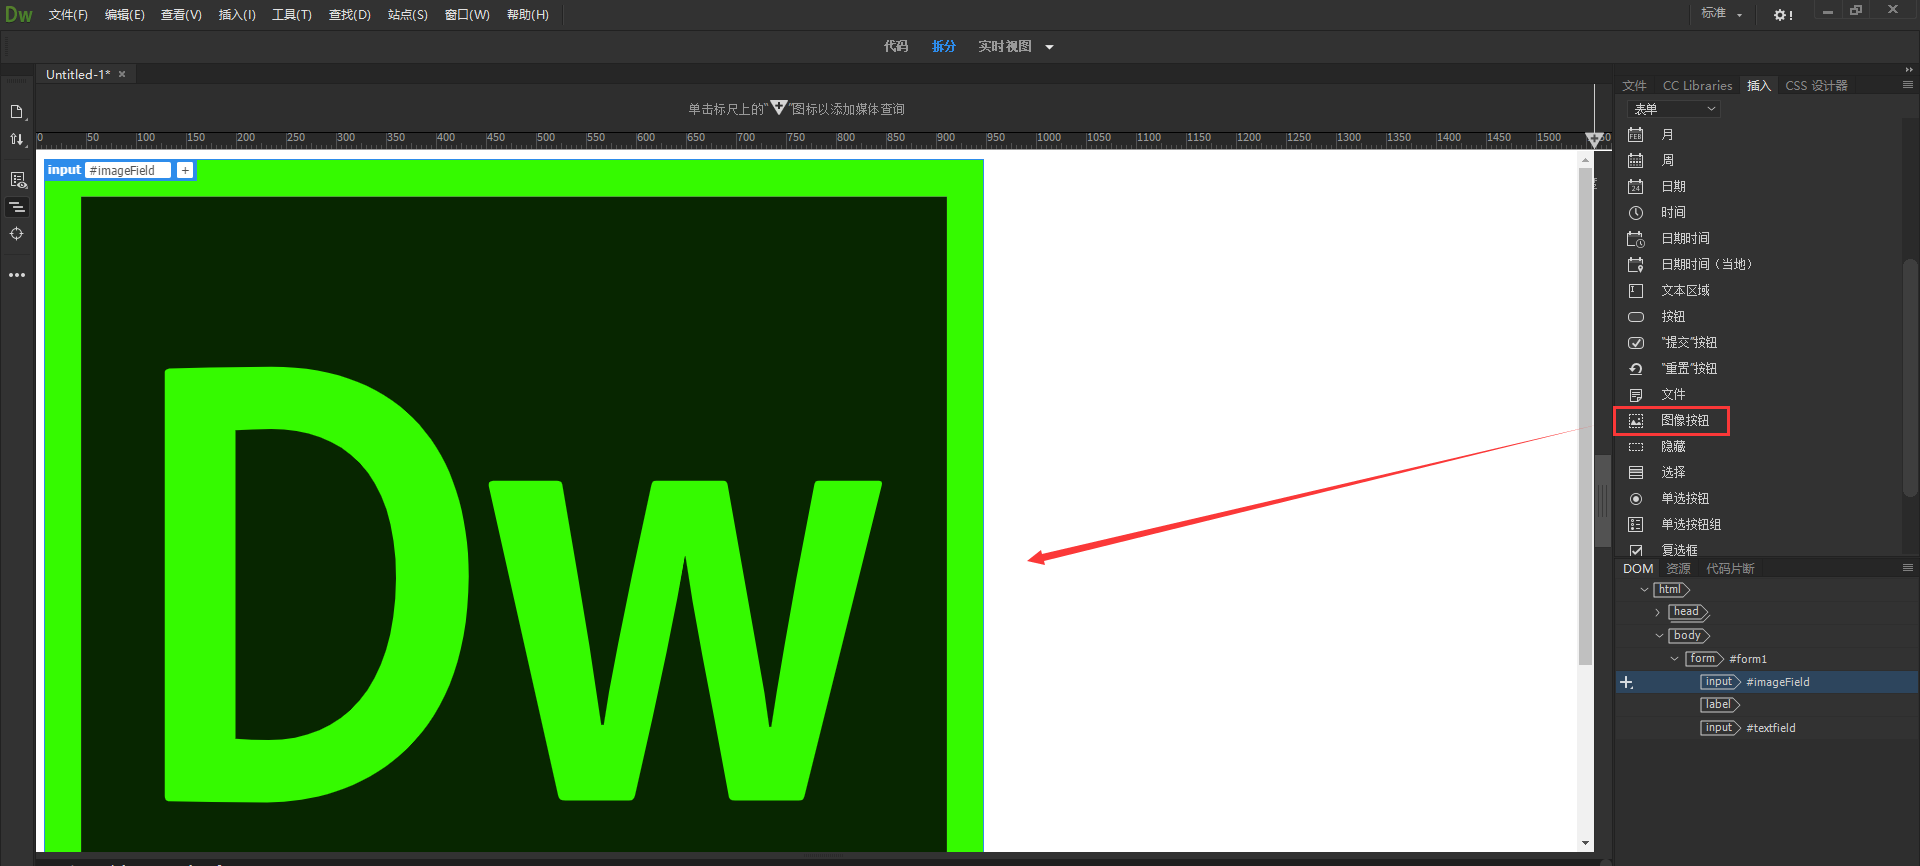Toggle the indented-lines icon in left toolbar

pyautogui.click(x=17, y=207)
